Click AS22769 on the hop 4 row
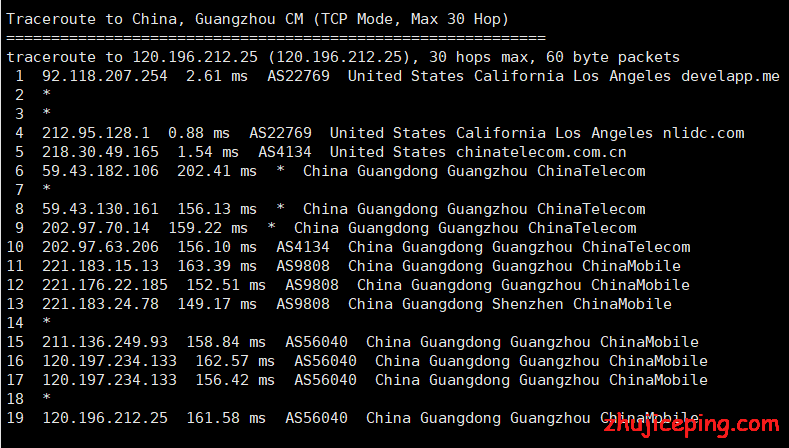The width and height of the screenshot is (789, 448). pos(280,133)
